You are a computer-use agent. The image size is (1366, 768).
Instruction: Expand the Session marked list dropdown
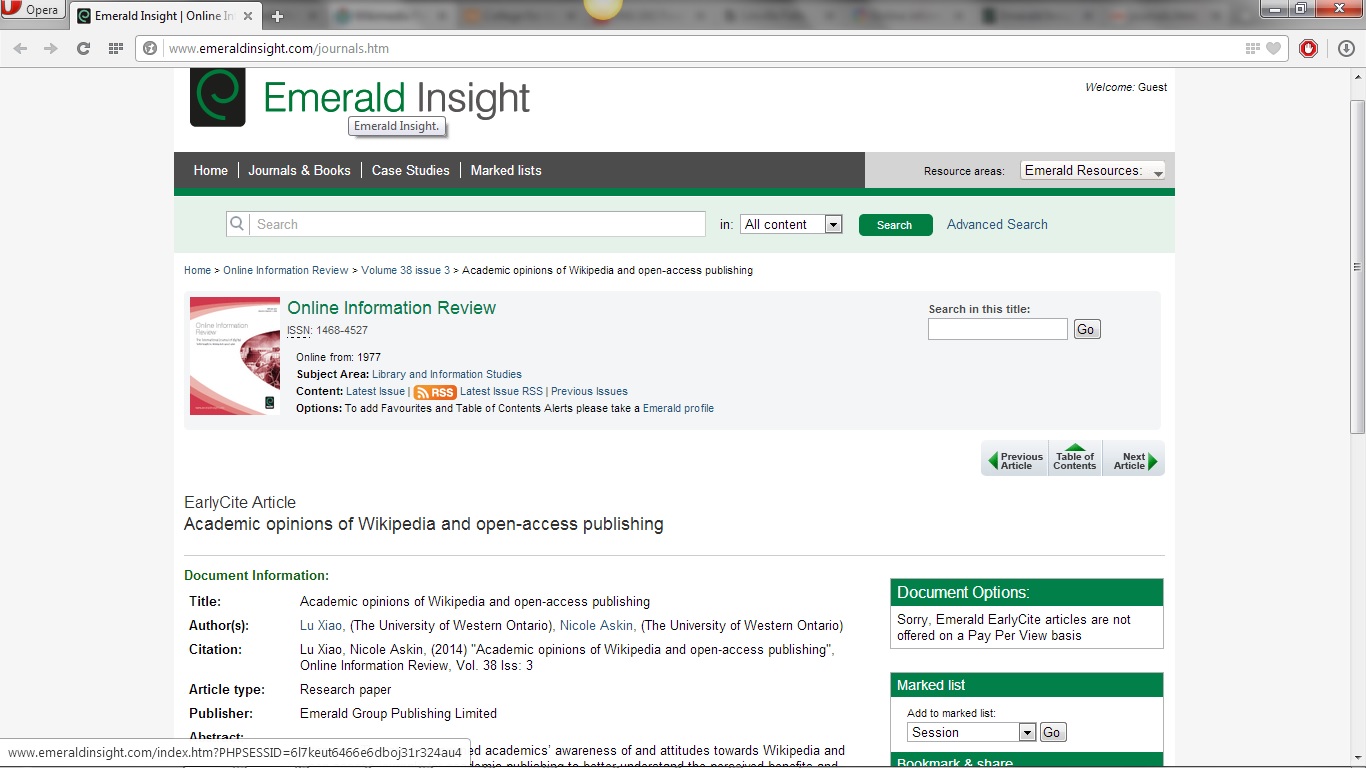tap(971, 732)
